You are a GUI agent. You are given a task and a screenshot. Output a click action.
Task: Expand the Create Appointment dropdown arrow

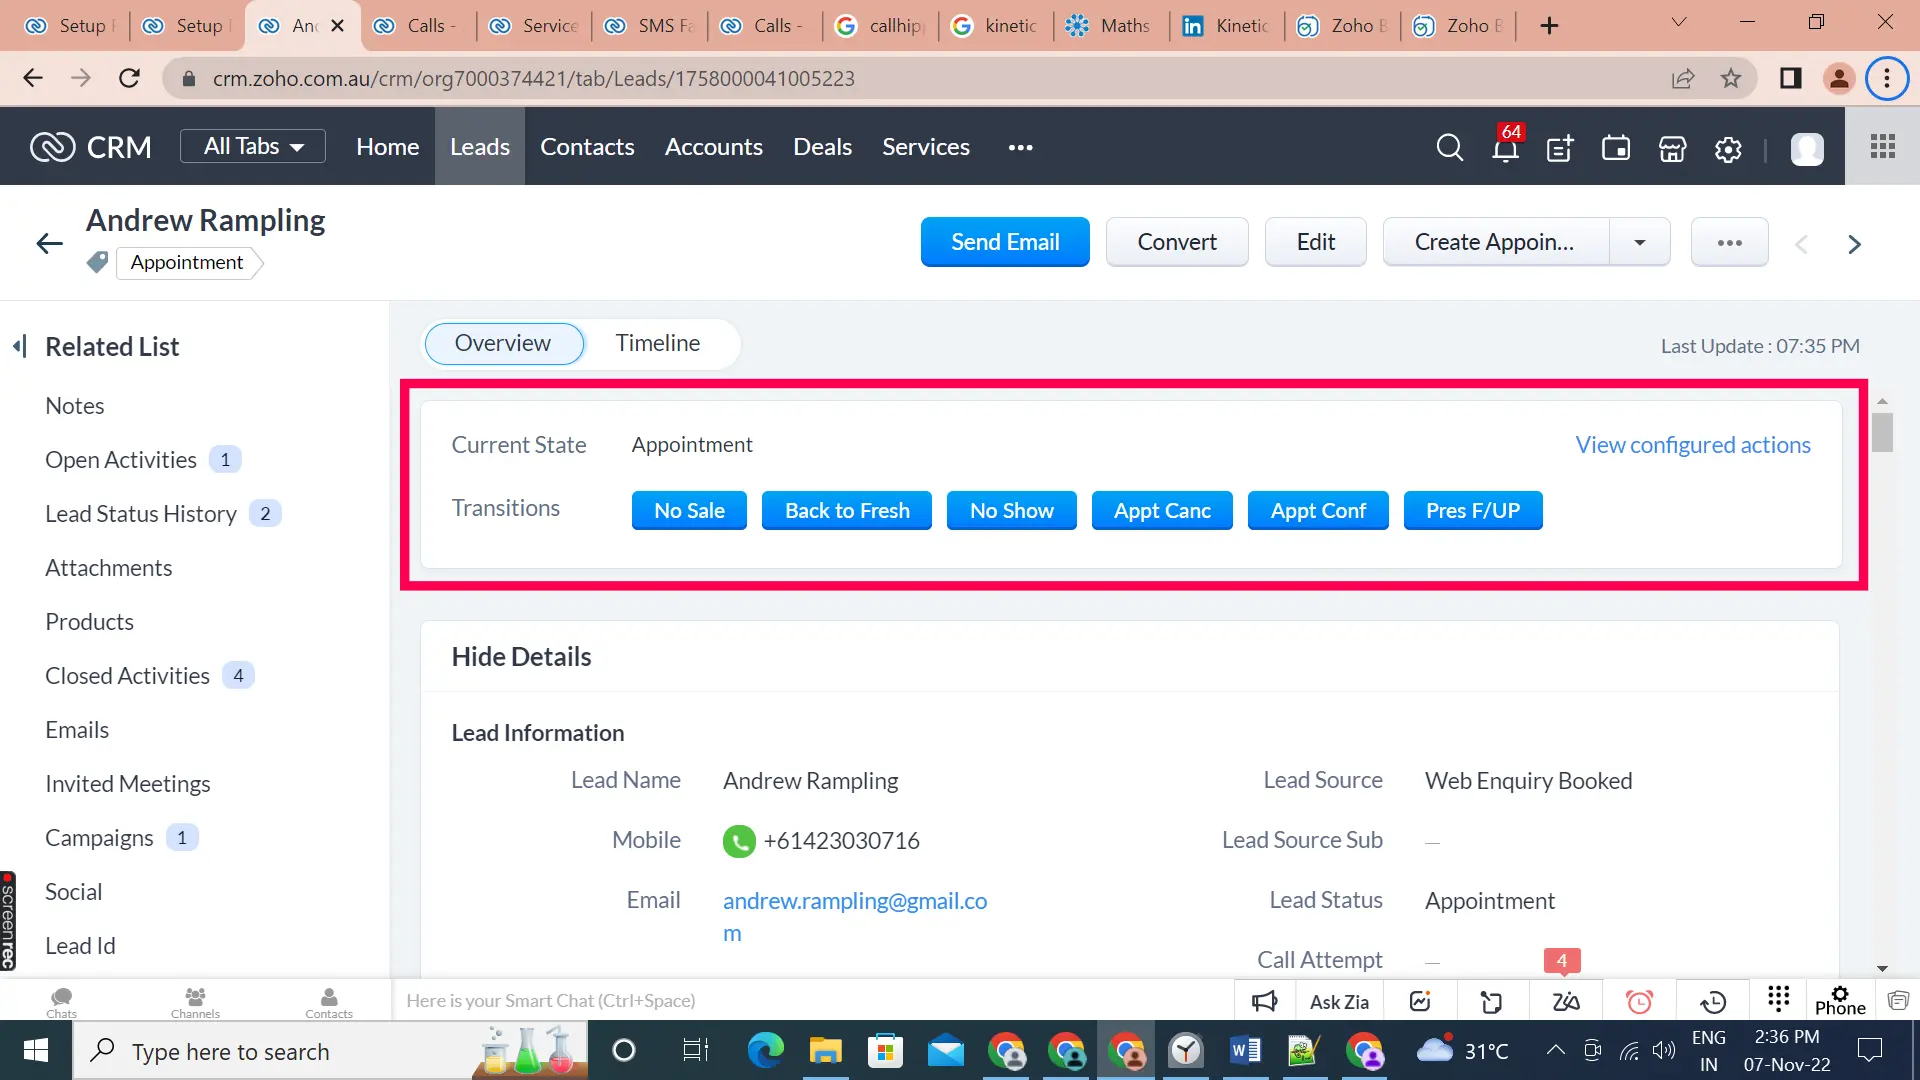1639,242
